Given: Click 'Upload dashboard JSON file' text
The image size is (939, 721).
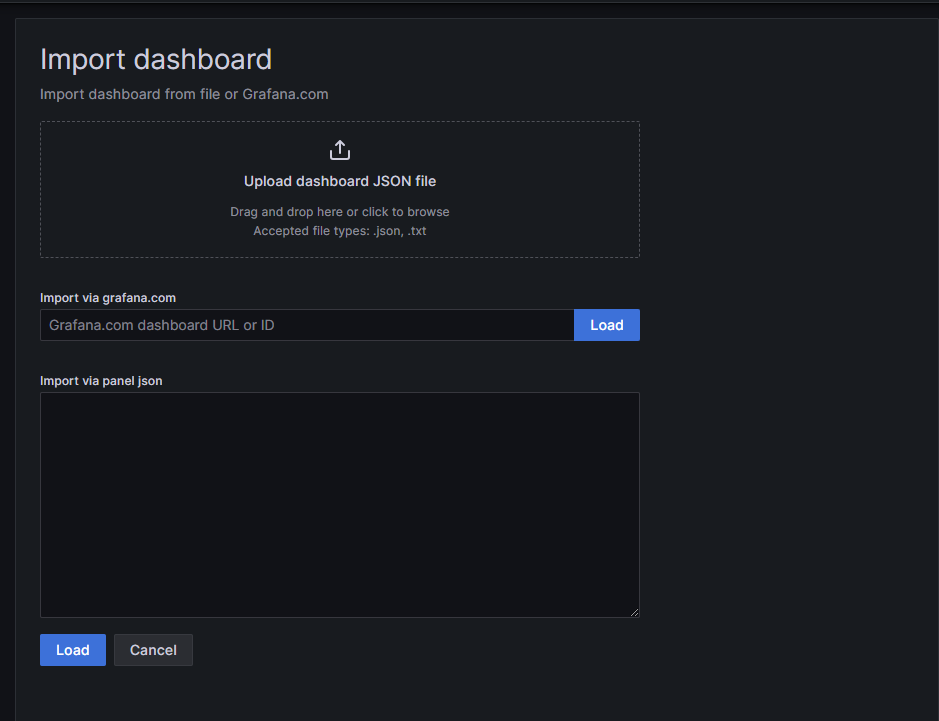Looking at the screenshot, I should (340, 181).
